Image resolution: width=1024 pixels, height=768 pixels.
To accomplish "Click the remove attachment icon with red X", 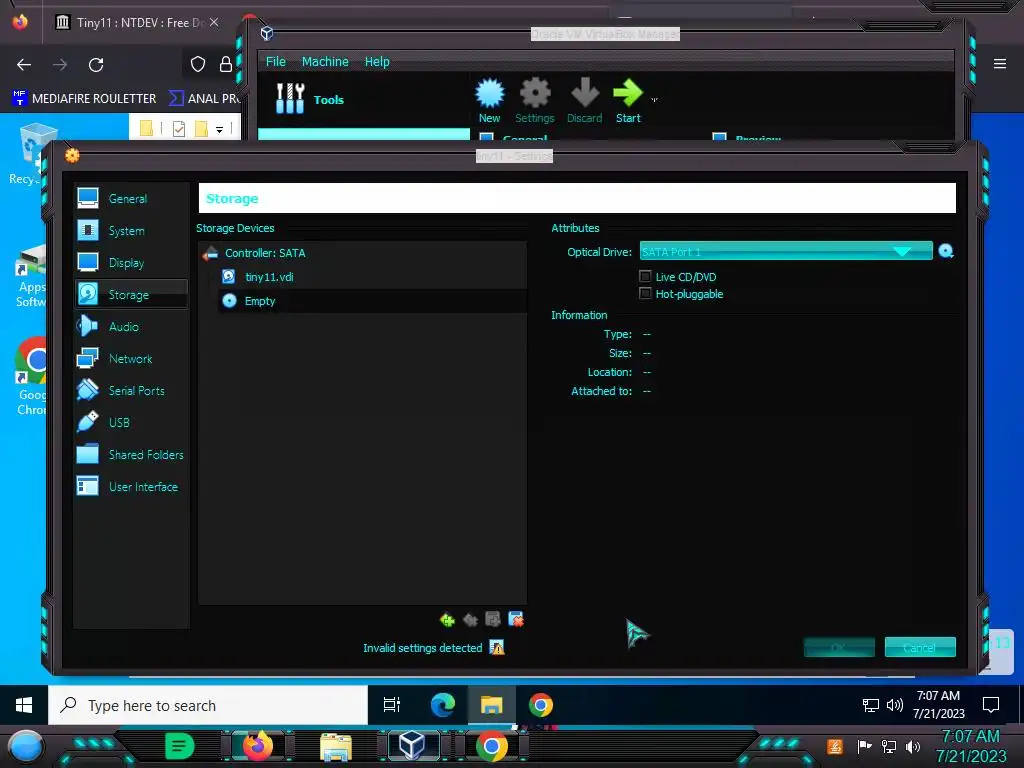I will pyautogui.click(x=516, y=620).
